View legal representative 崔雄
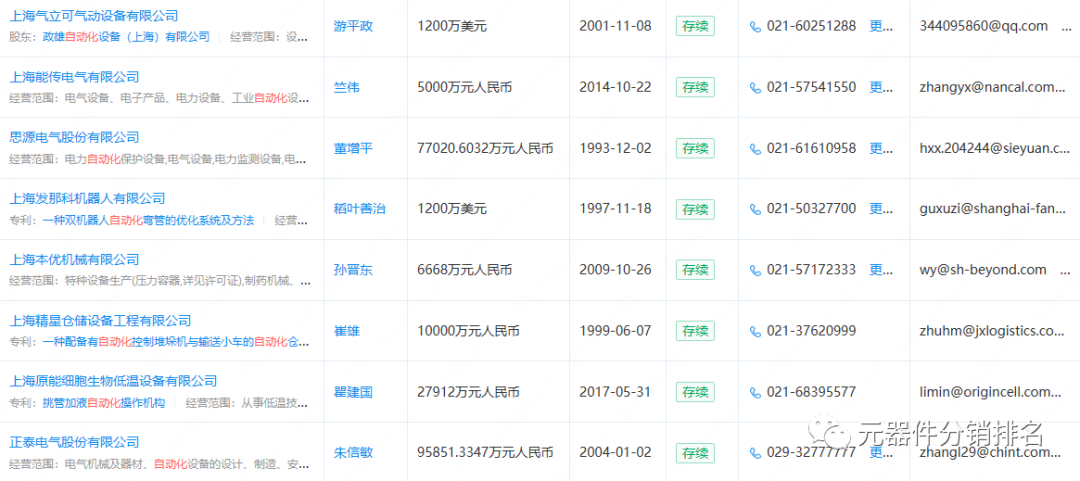 346,331
